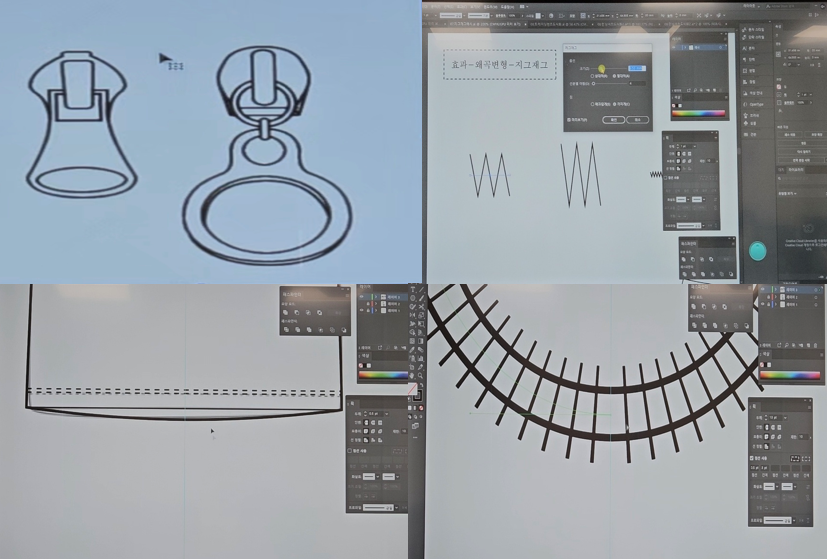The height and width of the screenshot is (559, 827).
Task: Click the highlighted Size value field
Action: tap(636, 68)
